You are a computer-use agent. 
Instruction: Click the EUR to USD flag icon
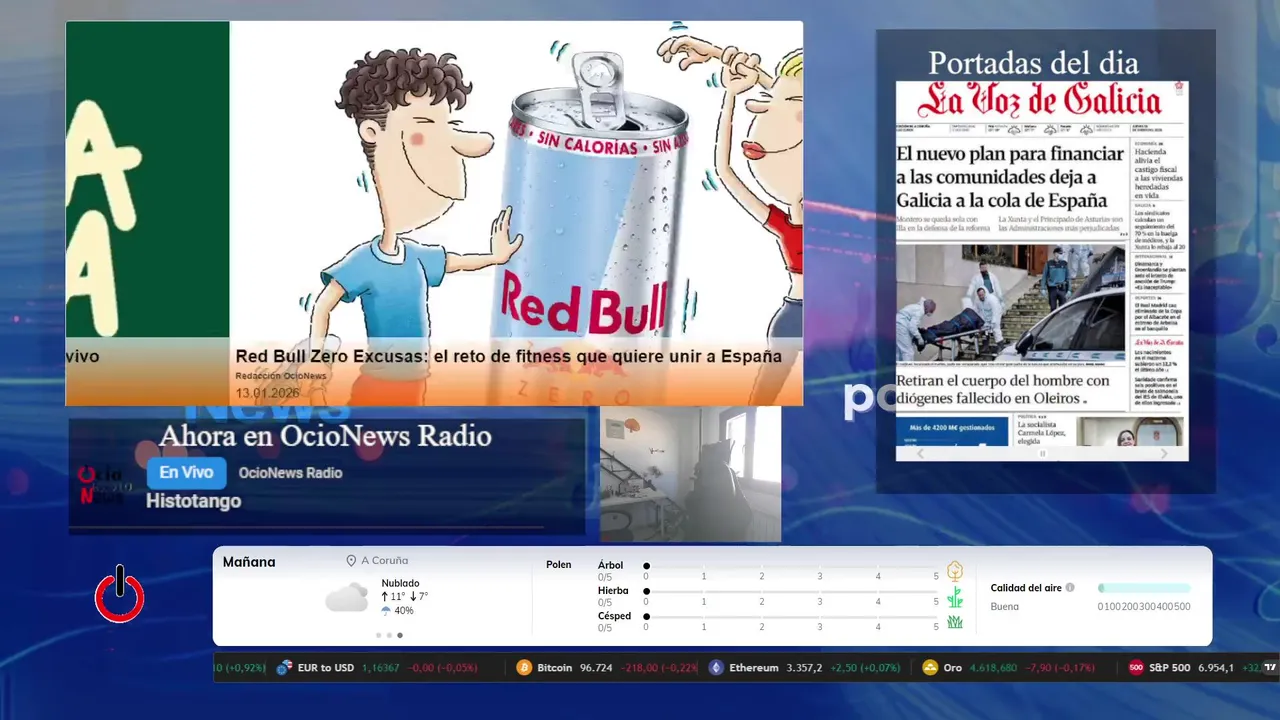coord(284,667)
